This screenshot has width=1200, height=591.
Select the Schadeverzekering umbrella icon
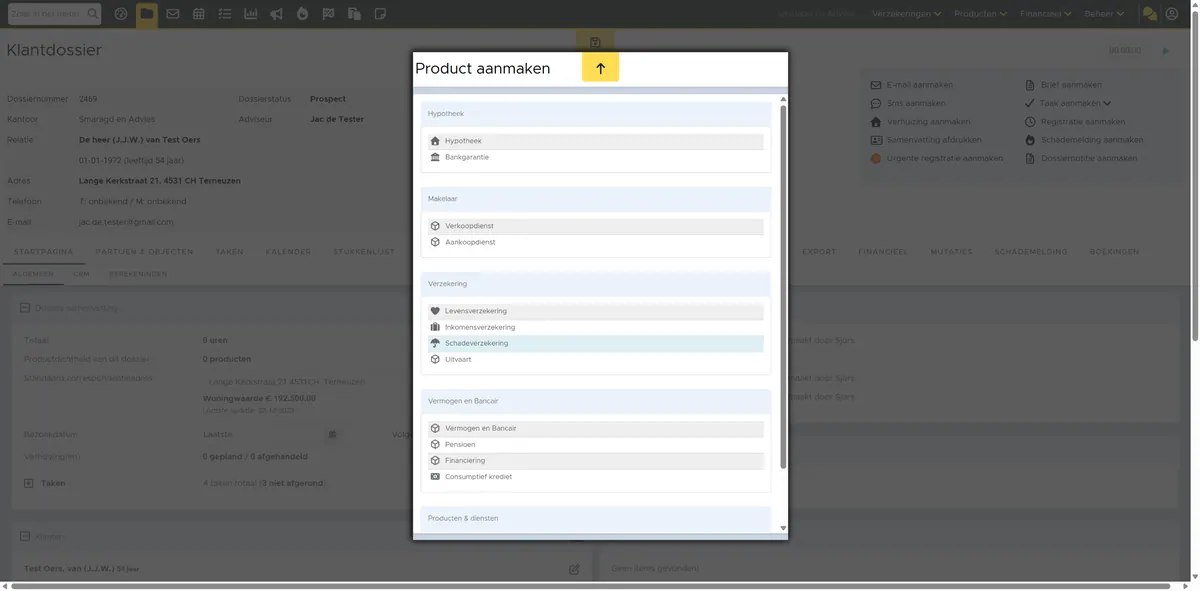[435, 343]
